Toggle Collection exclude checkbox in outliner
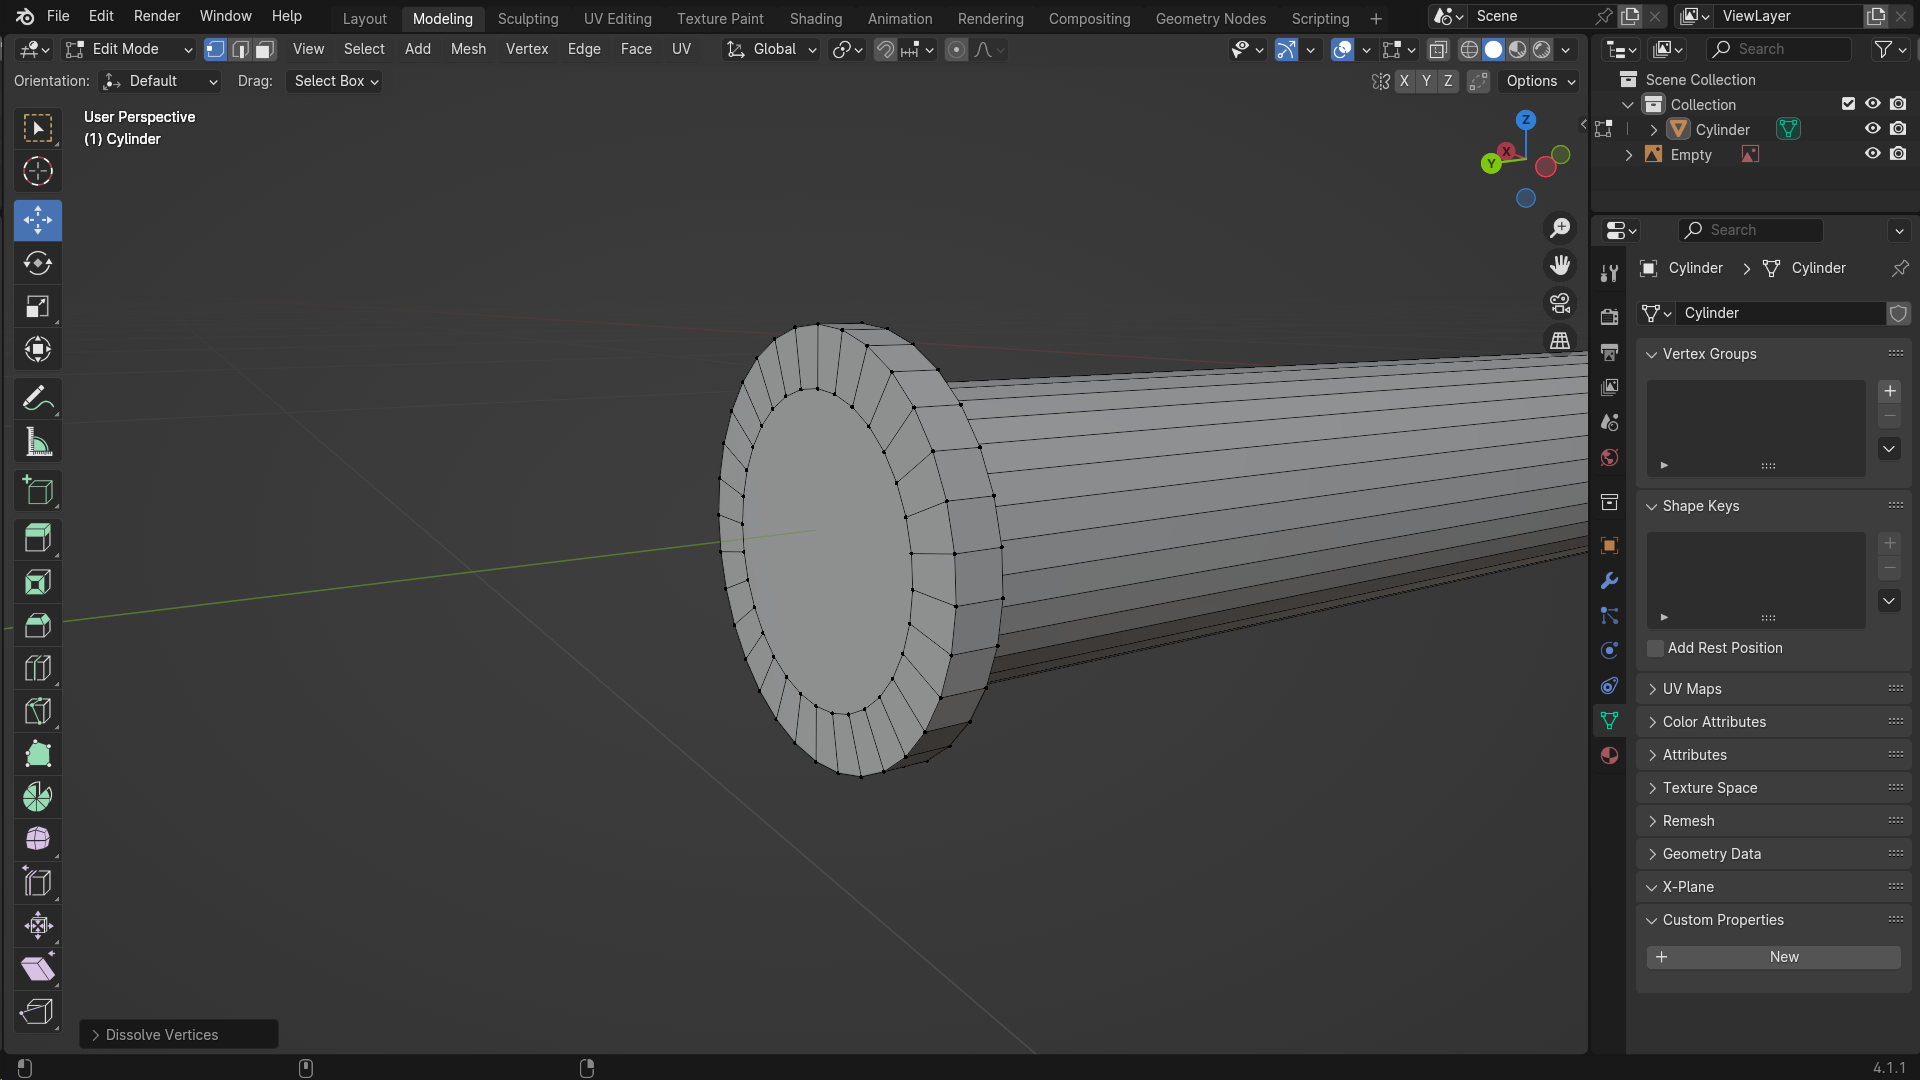 point(1848,104)
